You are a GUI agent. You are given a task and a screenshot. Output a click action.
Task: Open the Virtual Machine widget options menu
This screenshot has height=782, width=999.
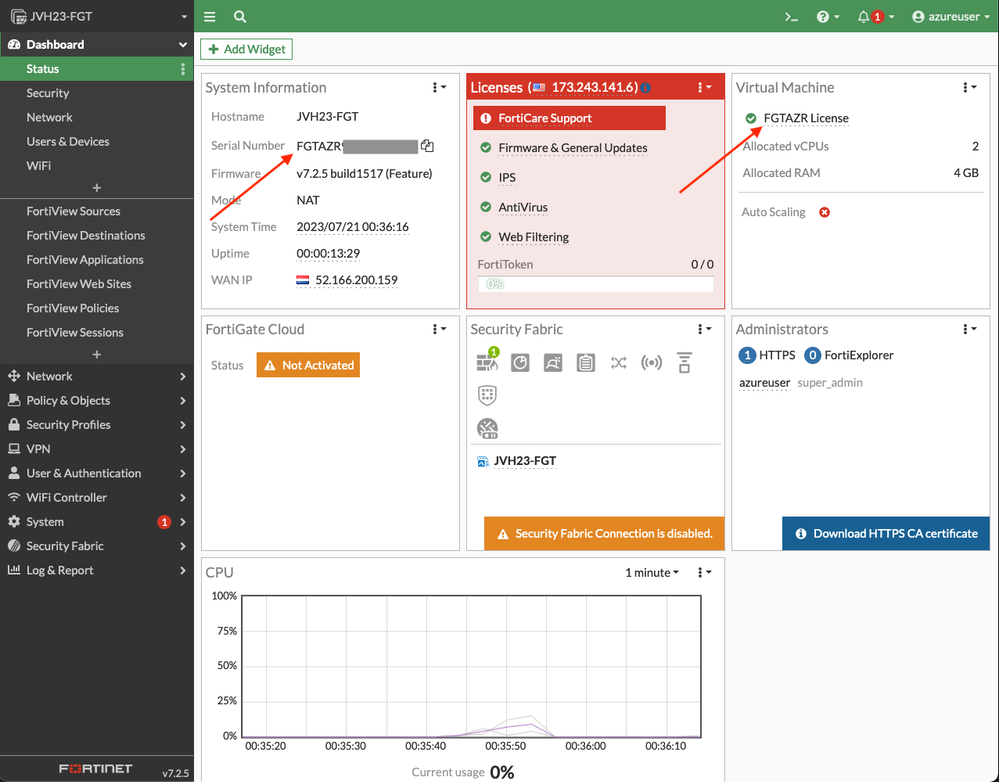coord(969,87)
